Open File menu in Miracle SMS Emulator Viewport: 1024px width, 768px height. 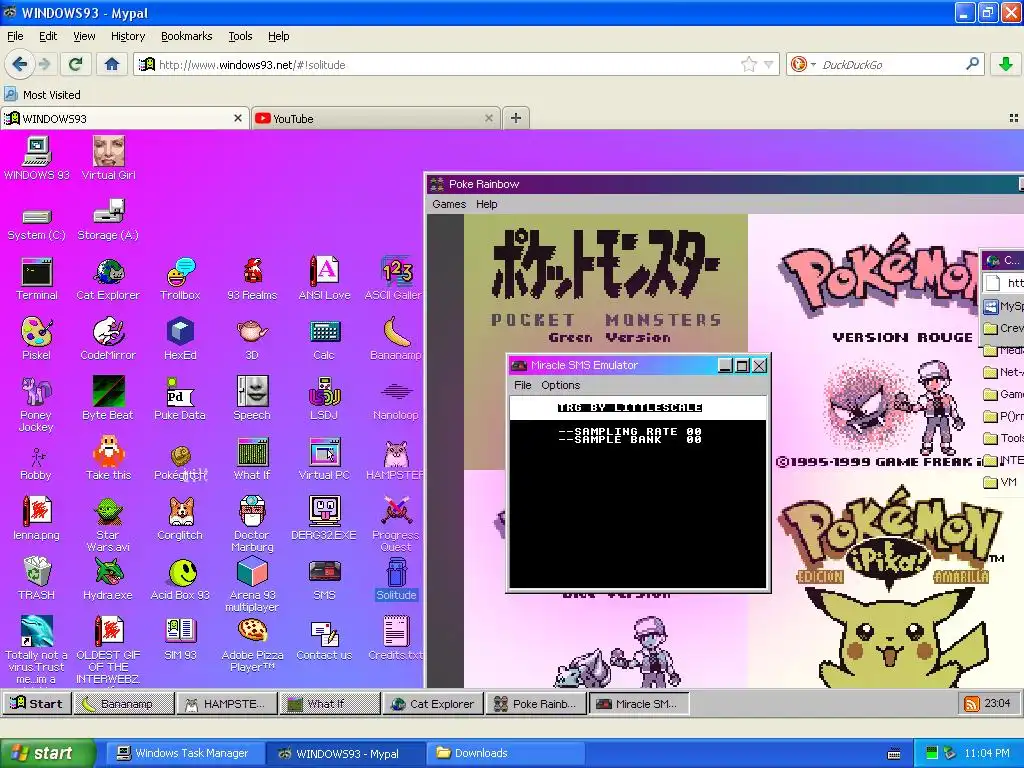coord(522,385)
